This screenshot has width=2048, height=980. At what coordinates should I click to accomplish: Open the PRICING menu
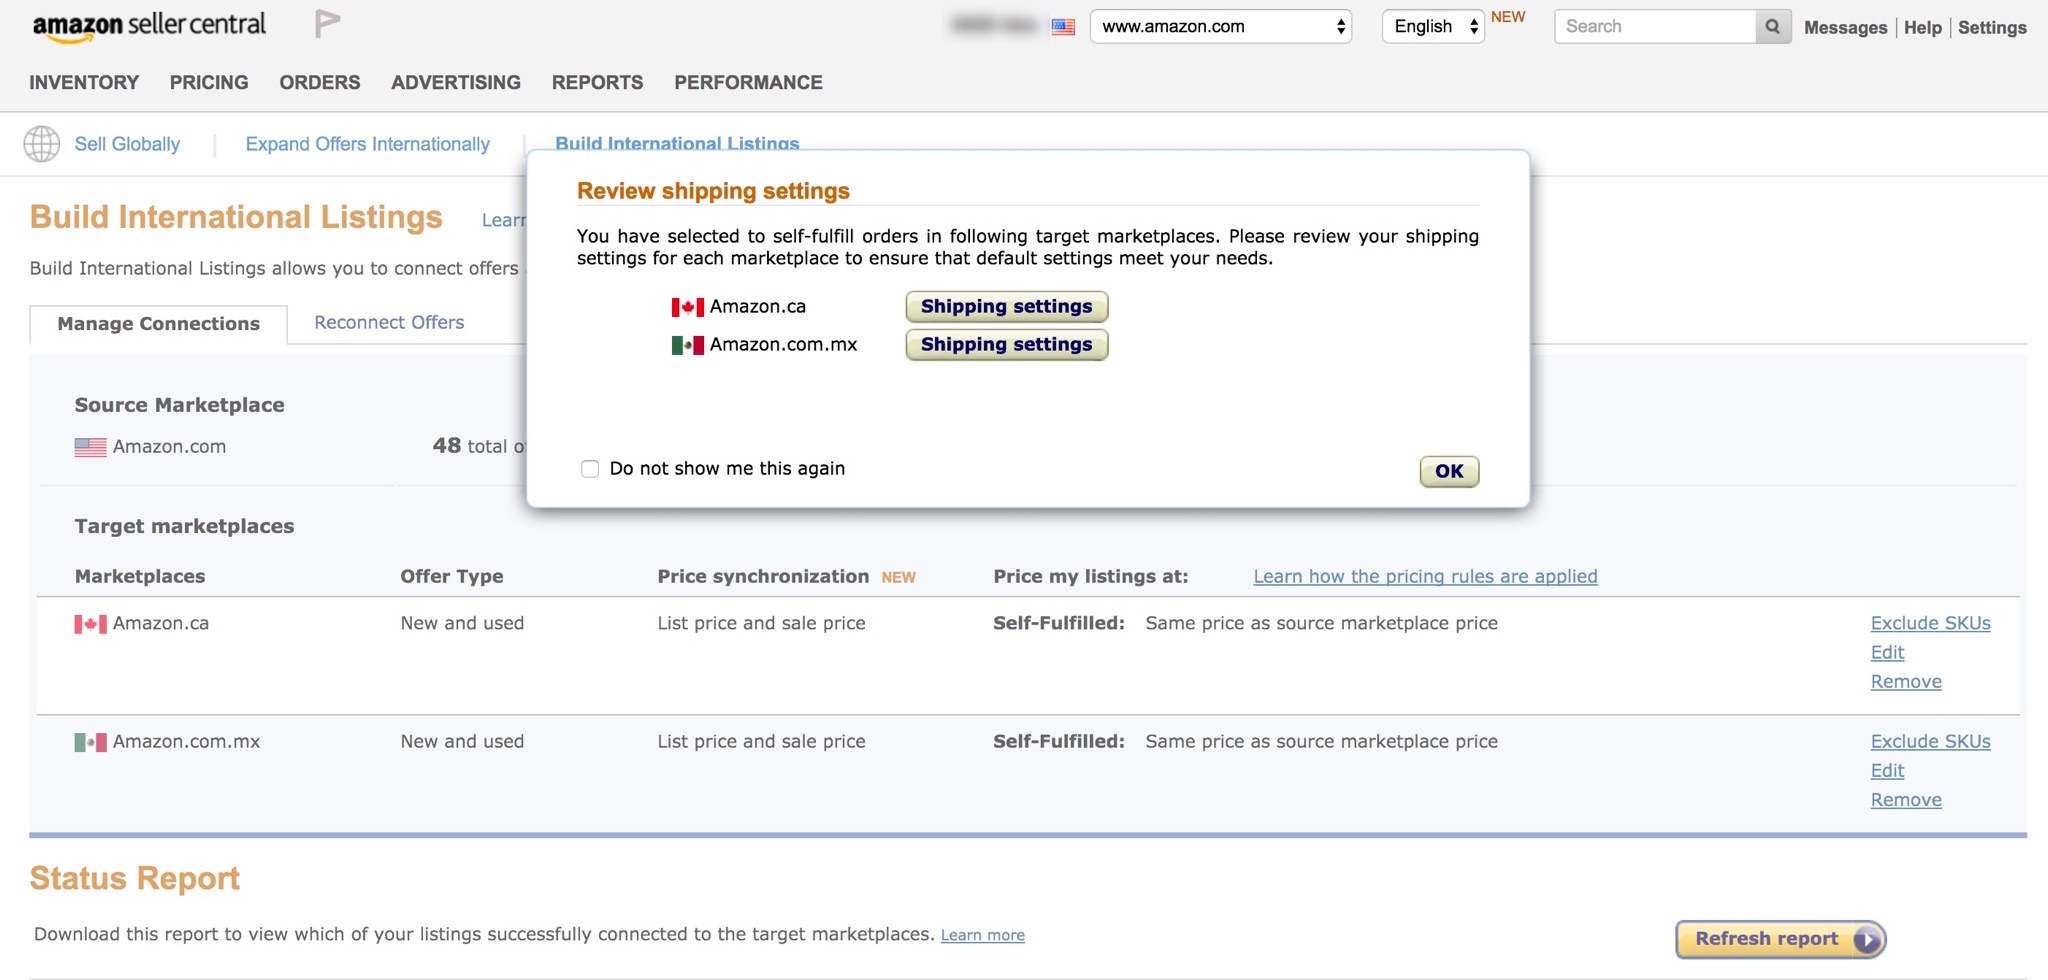[209, 83]
